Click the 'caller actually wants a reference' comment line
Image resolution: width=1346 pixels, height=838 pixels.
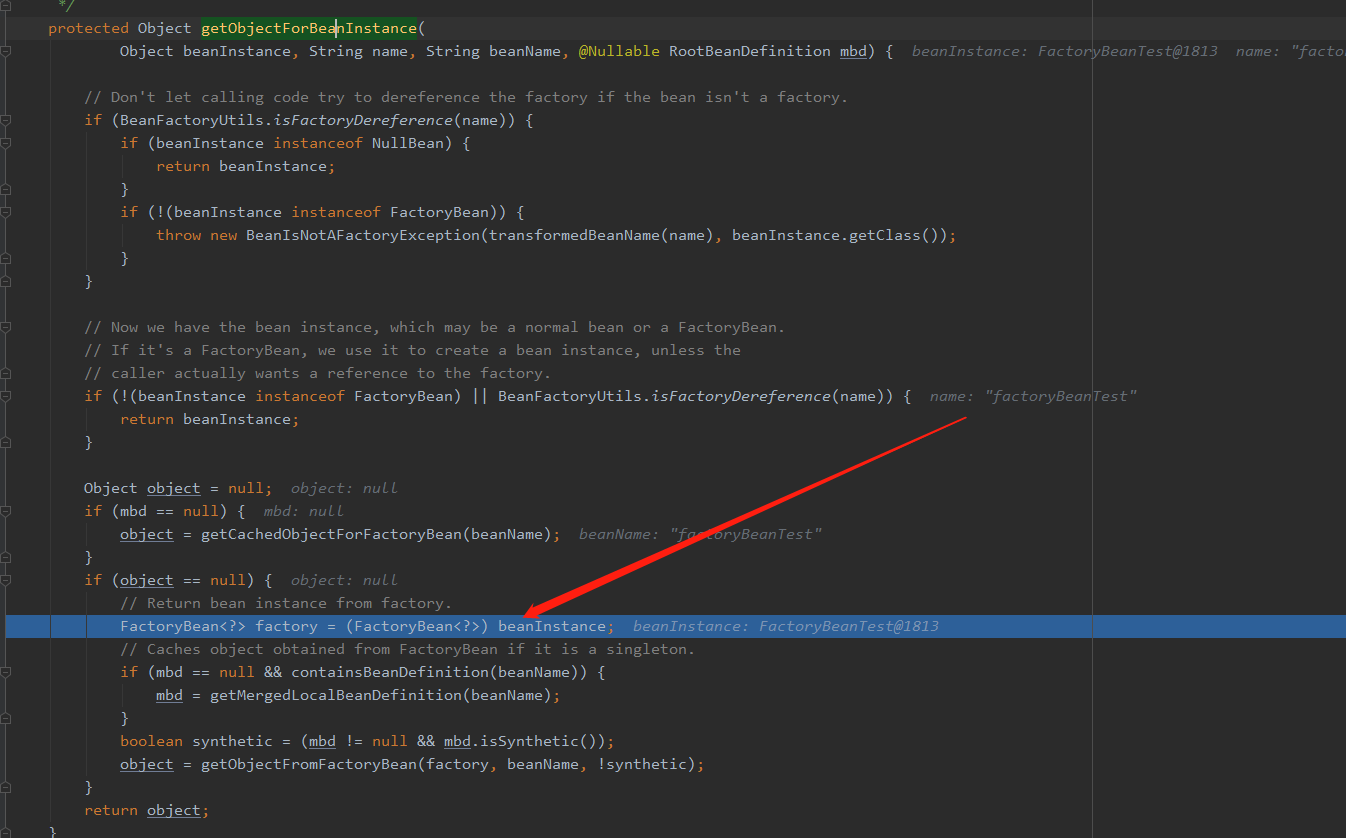click(x=318, y=373)
